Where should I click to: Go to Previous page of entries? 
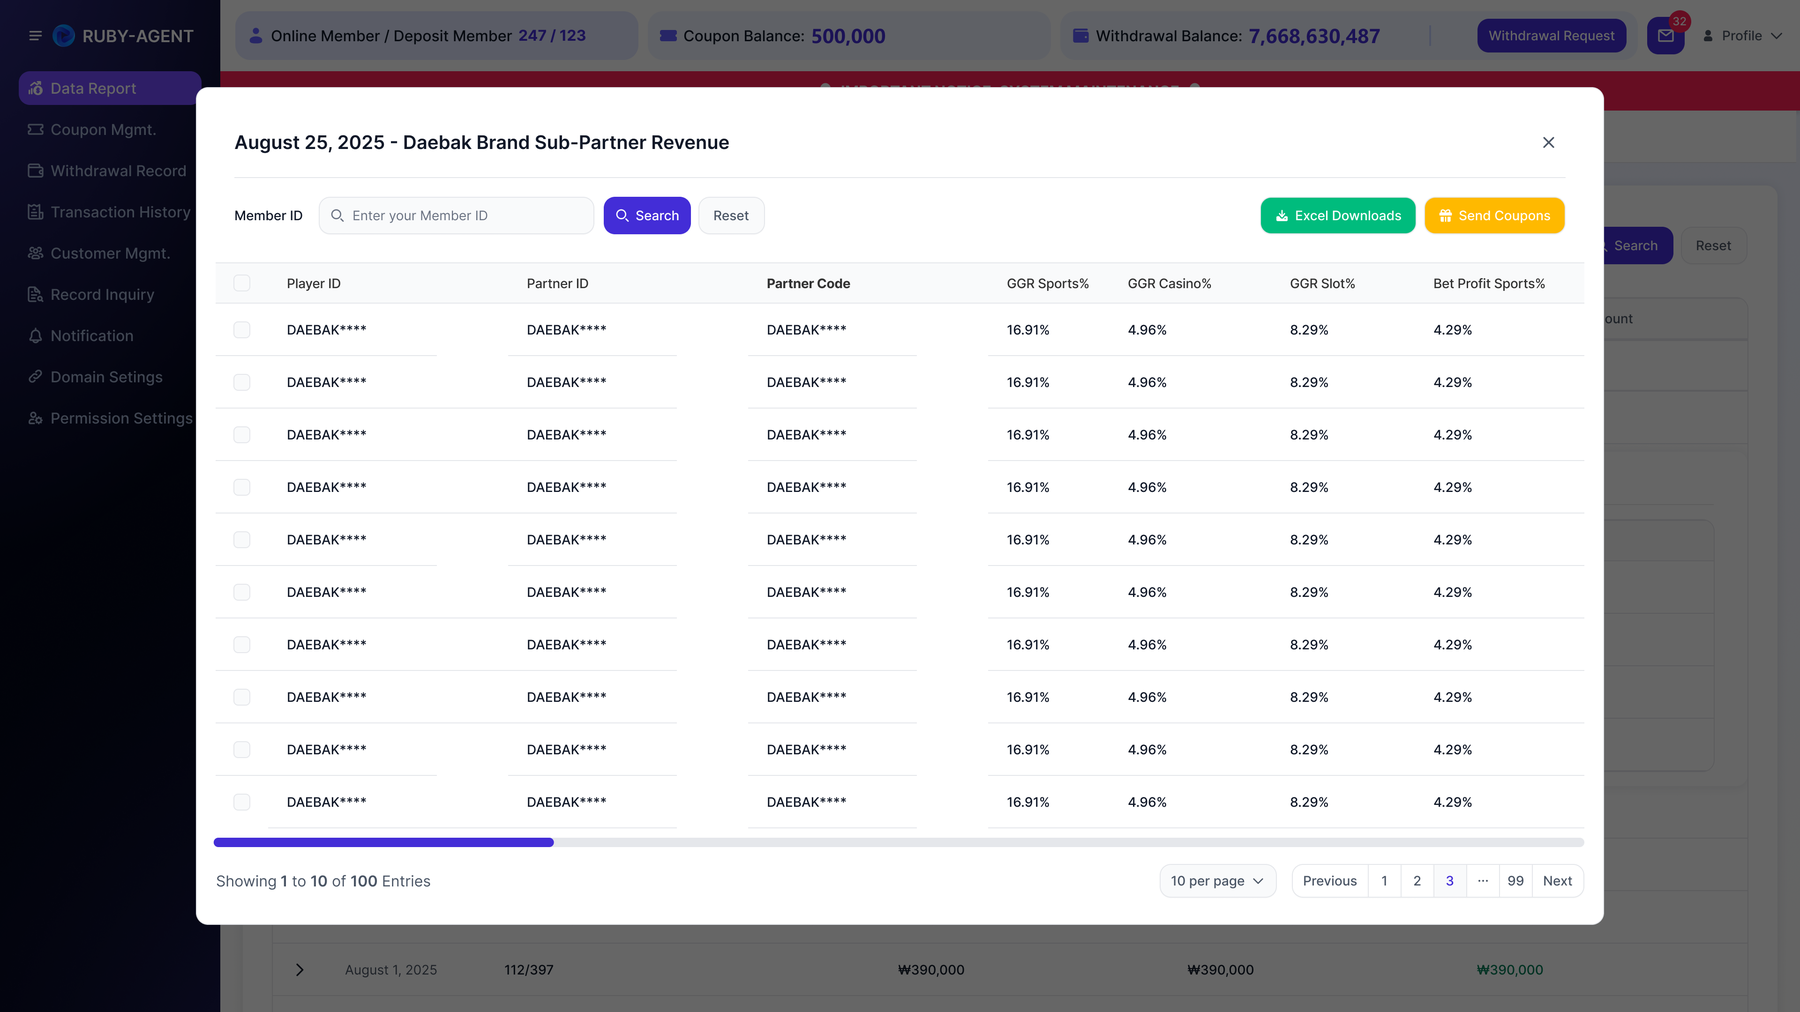1330,881
